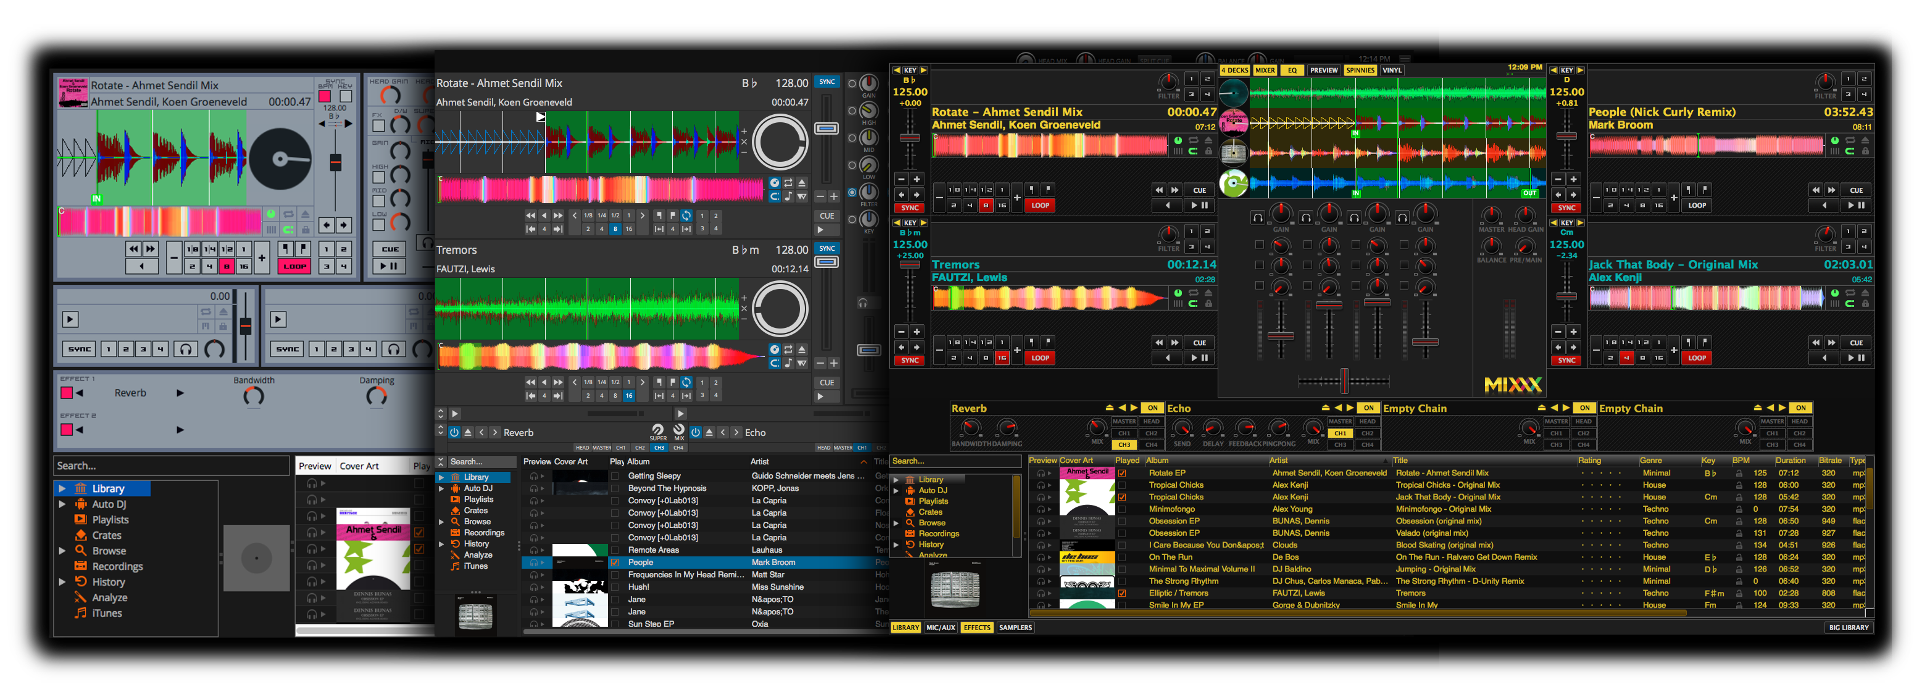Viewport: 1920px width, 692px height.
Task: Click left skin library Search field
Action: click(173, 466)
